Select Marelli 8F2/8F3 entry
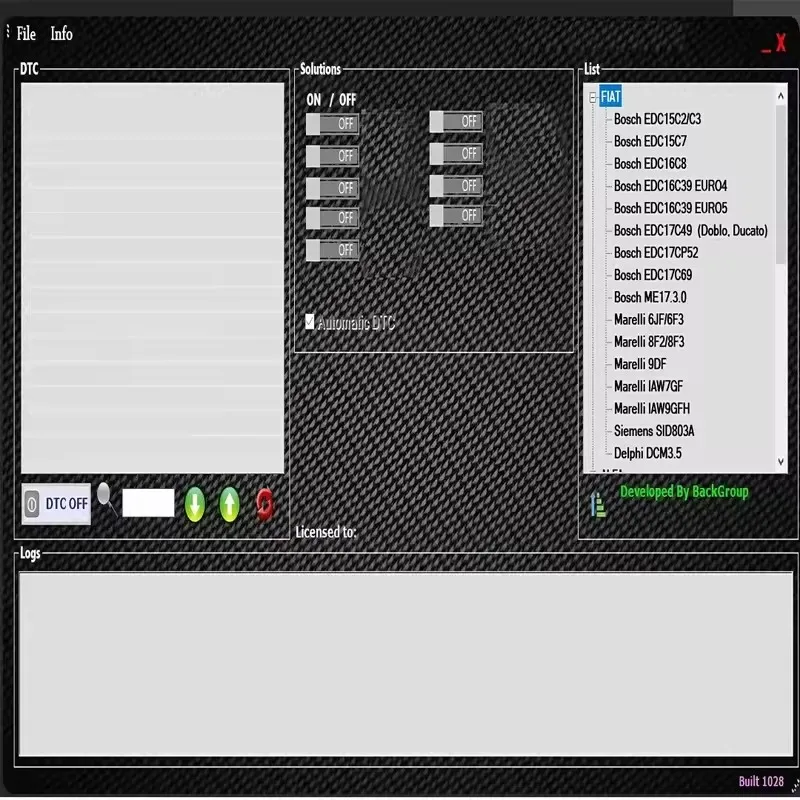 click(x=649, y=342)
